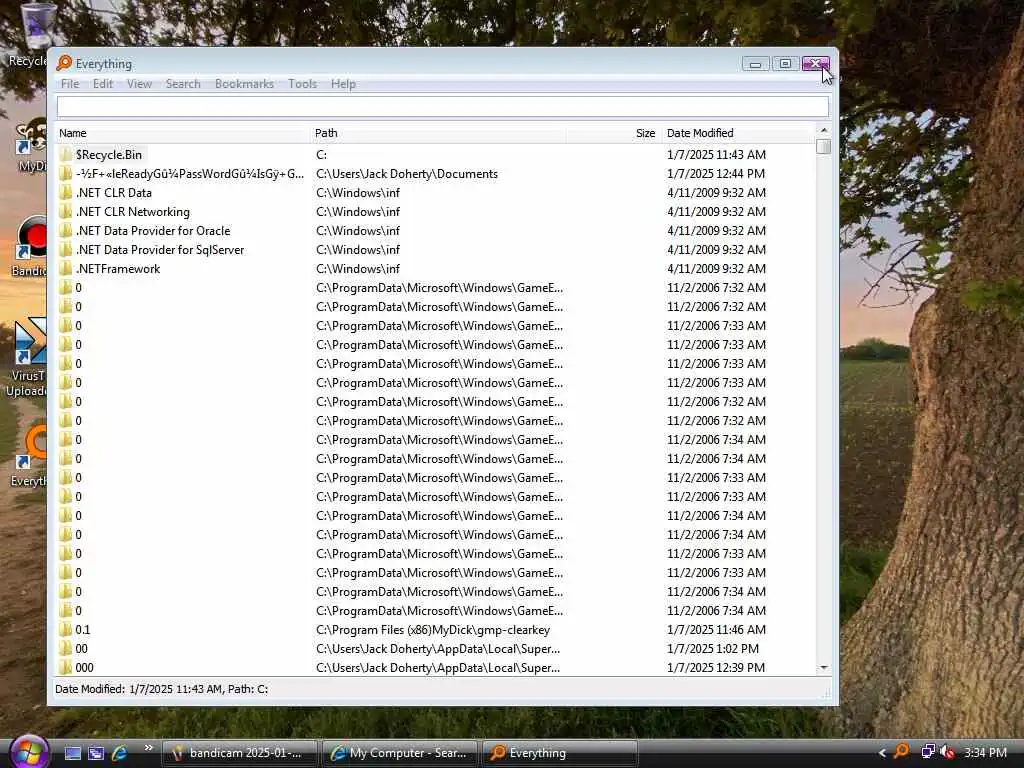
Task: Click scrollbar down arrow in results list
Action: click(824, 667)
